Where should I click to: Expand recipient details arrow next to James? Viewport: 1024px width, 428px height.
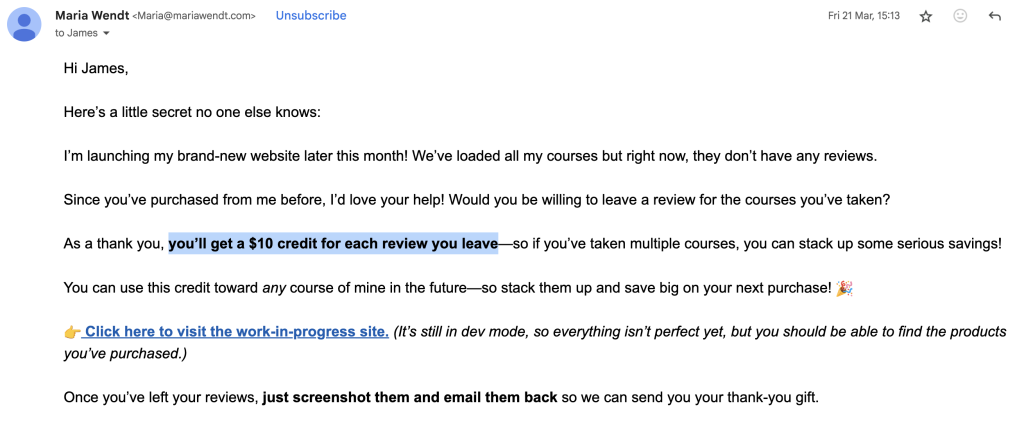coord(106,33)
